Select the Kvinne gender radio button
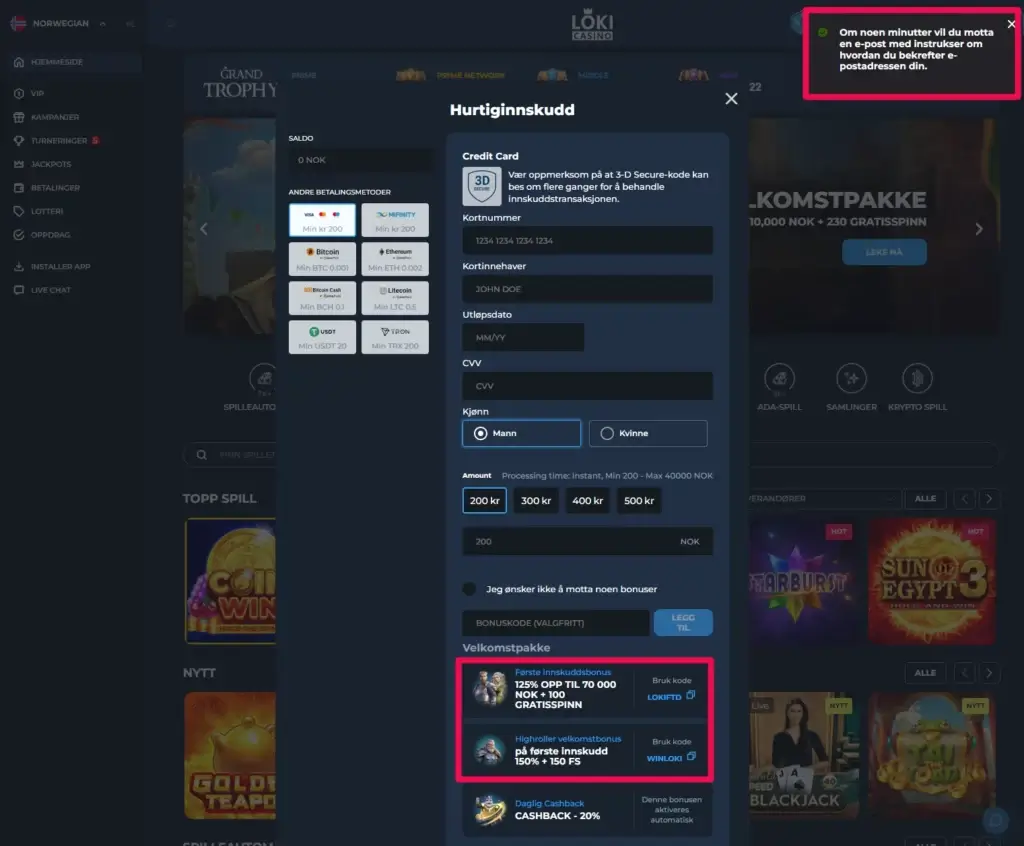 (x=607, y=433)
